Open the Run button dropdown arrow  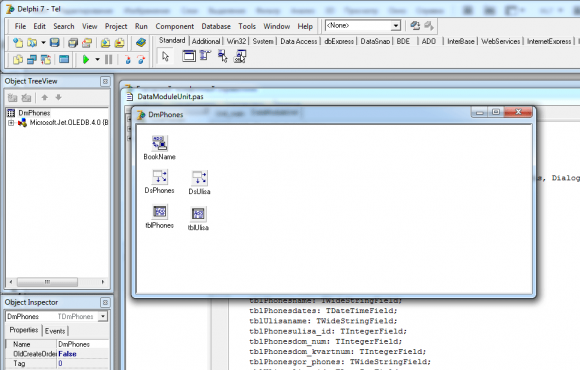pyautogui.click(x=97, y=59)
